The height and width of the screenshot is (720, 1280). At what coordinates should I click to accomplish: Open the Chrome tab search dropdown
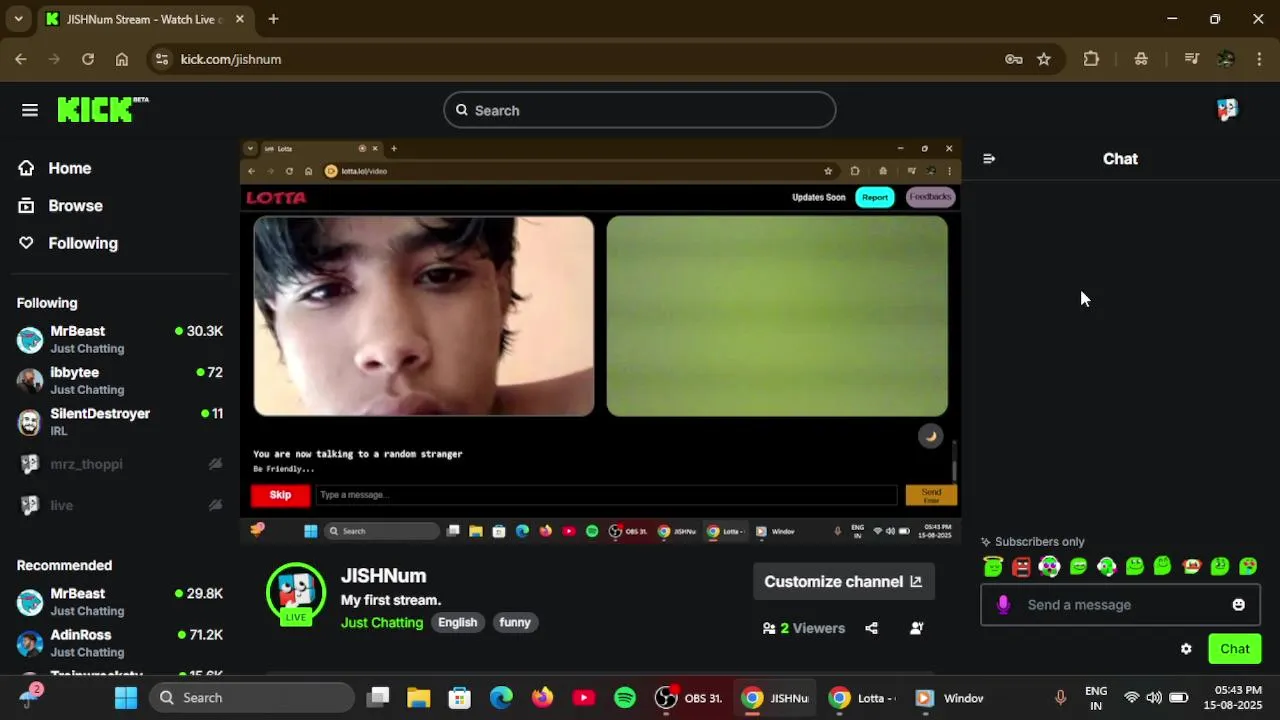[x=18, y=19]
